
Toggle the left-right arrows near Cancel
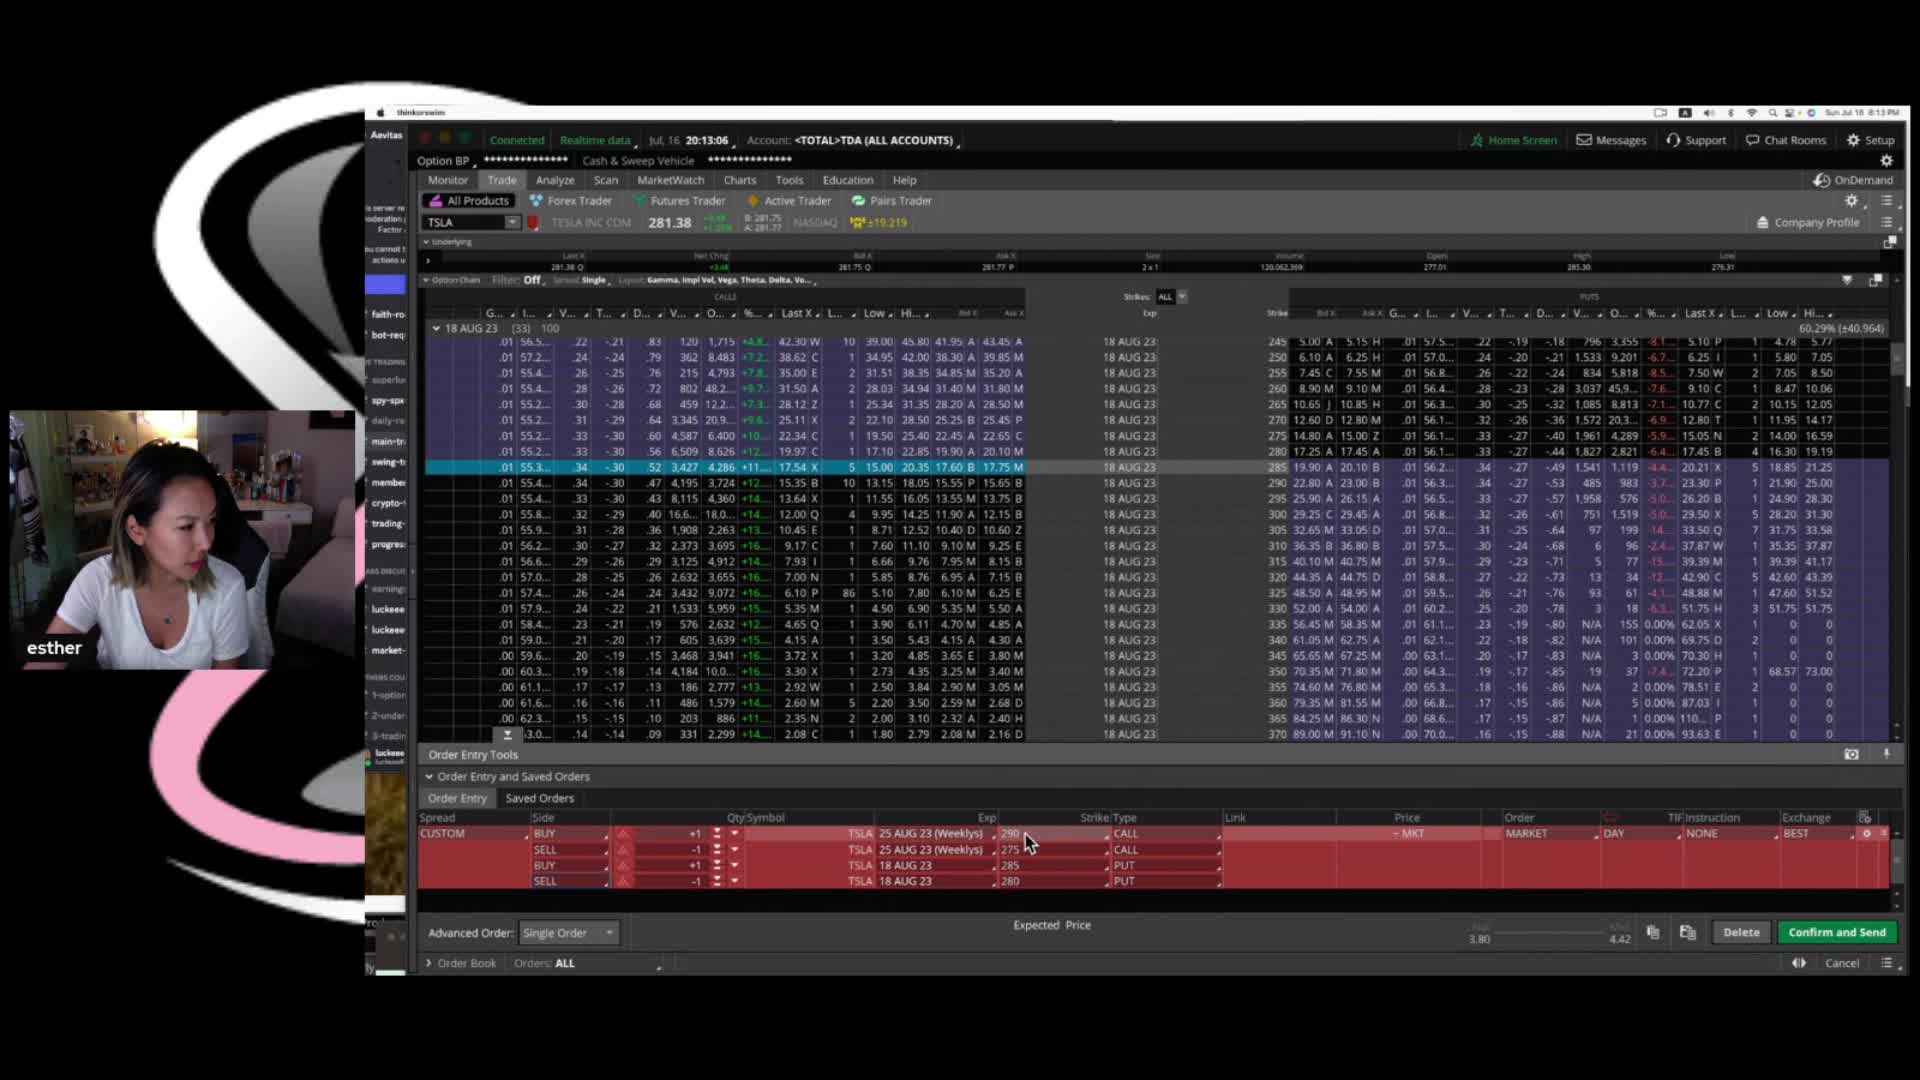click(1799, 963)
